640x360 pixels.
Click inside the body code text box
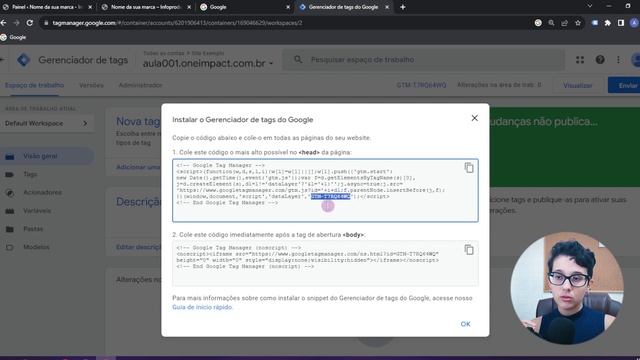pyautogui.click(x=325, y=263)
